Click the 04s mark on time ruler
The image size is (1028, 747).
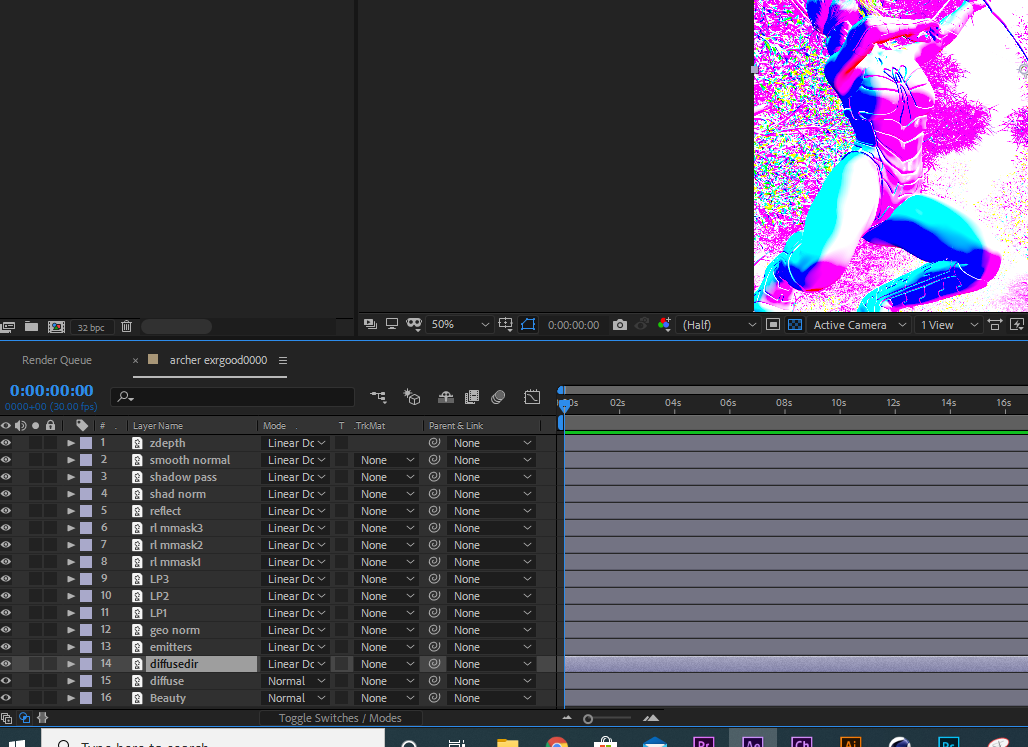pos(673,403)
